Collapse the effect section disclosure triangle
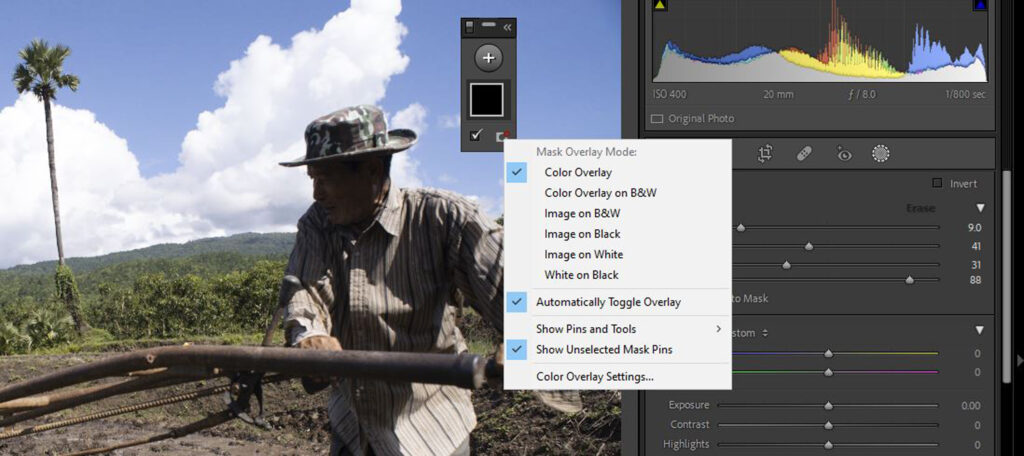This screenshot has height=456, width=1024. point(980,331)
